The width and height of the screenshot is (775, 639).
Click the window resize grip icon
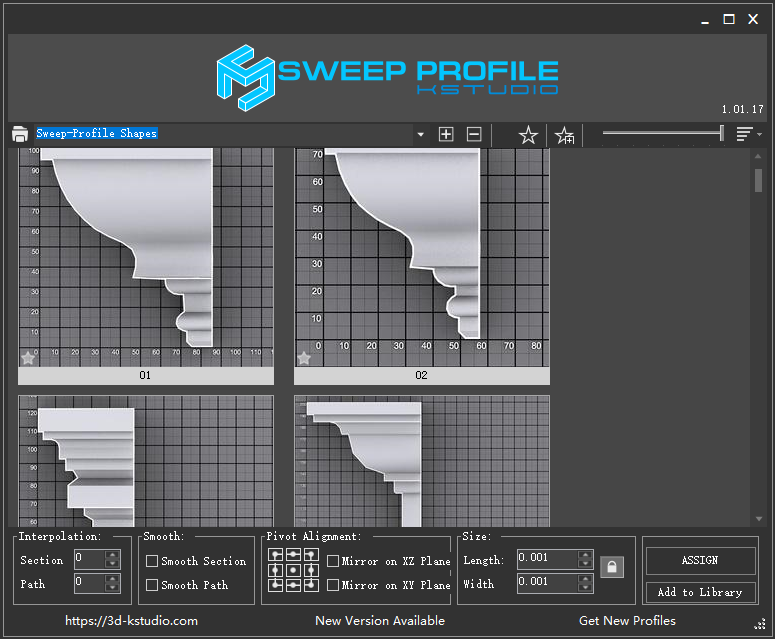(760, 624)
